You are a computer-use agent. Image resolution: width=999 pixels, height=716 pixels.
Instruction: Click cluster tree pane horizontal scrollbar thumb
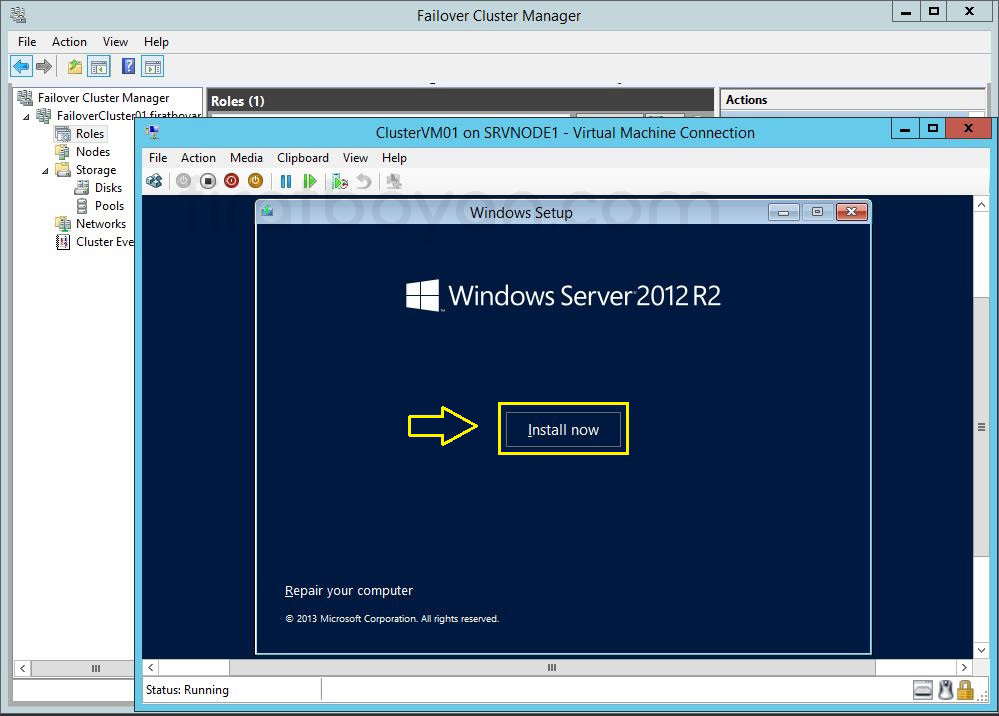[83, 668]
